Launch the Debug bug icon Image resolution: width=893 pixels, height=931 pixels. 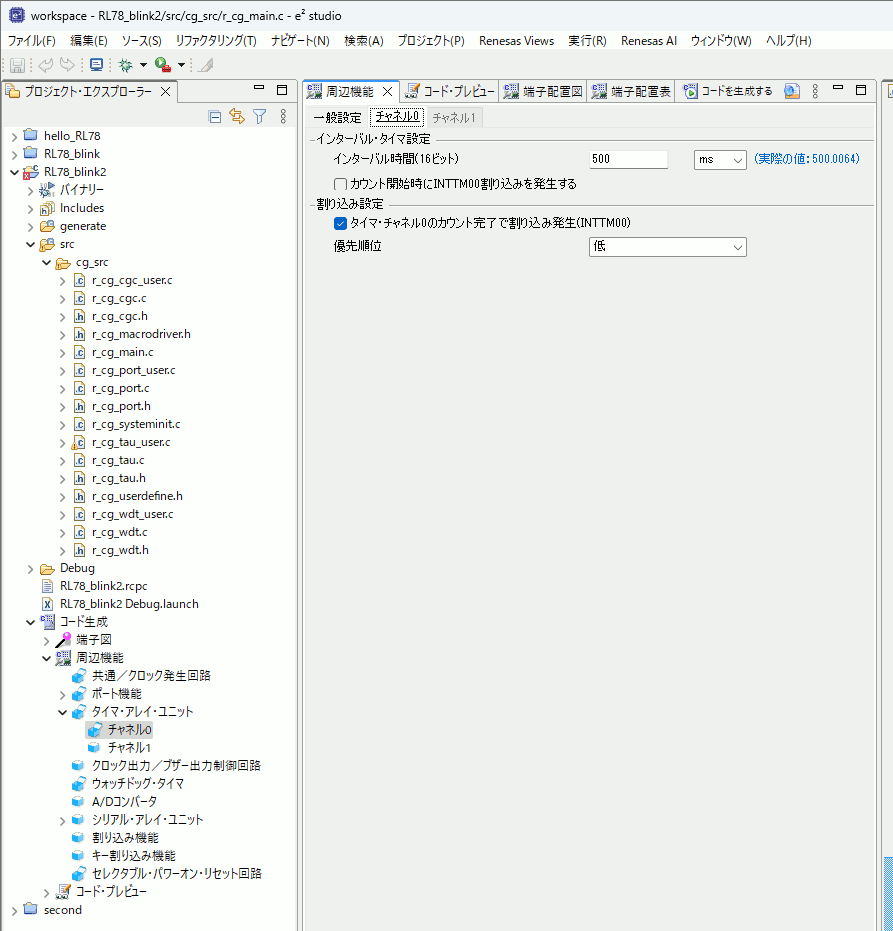coord(125,65)
